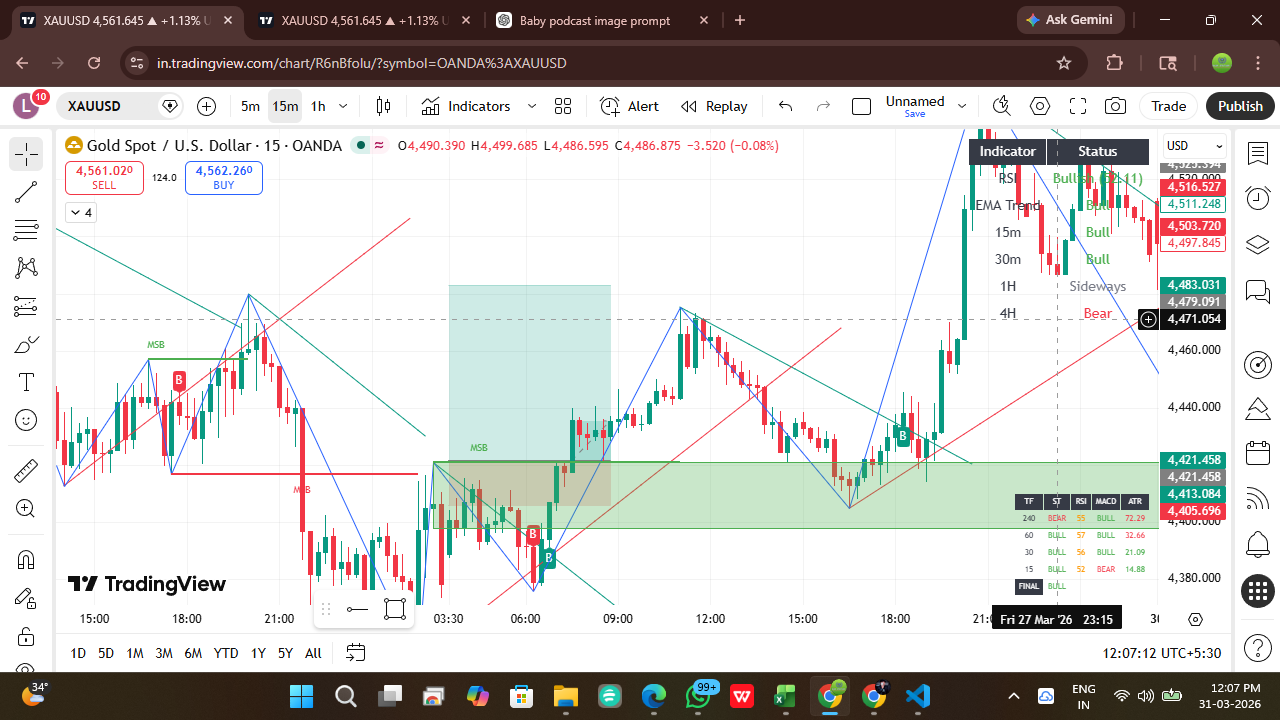Open the candlestick chart type selector
The image size is (1280, 720).
pyautogui.click(x=383, y=106)
